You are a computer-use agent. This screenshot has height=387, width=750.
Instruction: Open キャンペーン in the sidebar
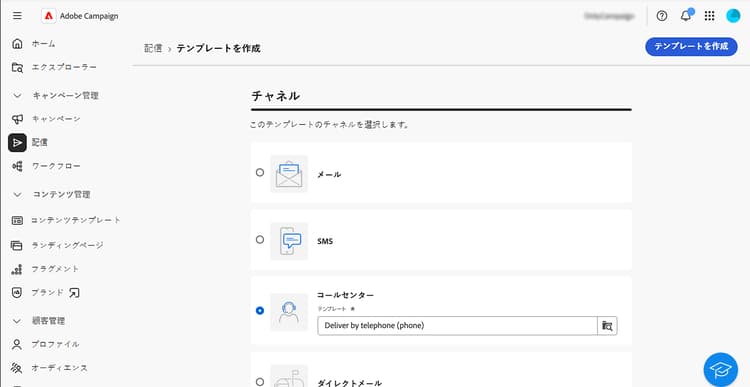[56, 119]
